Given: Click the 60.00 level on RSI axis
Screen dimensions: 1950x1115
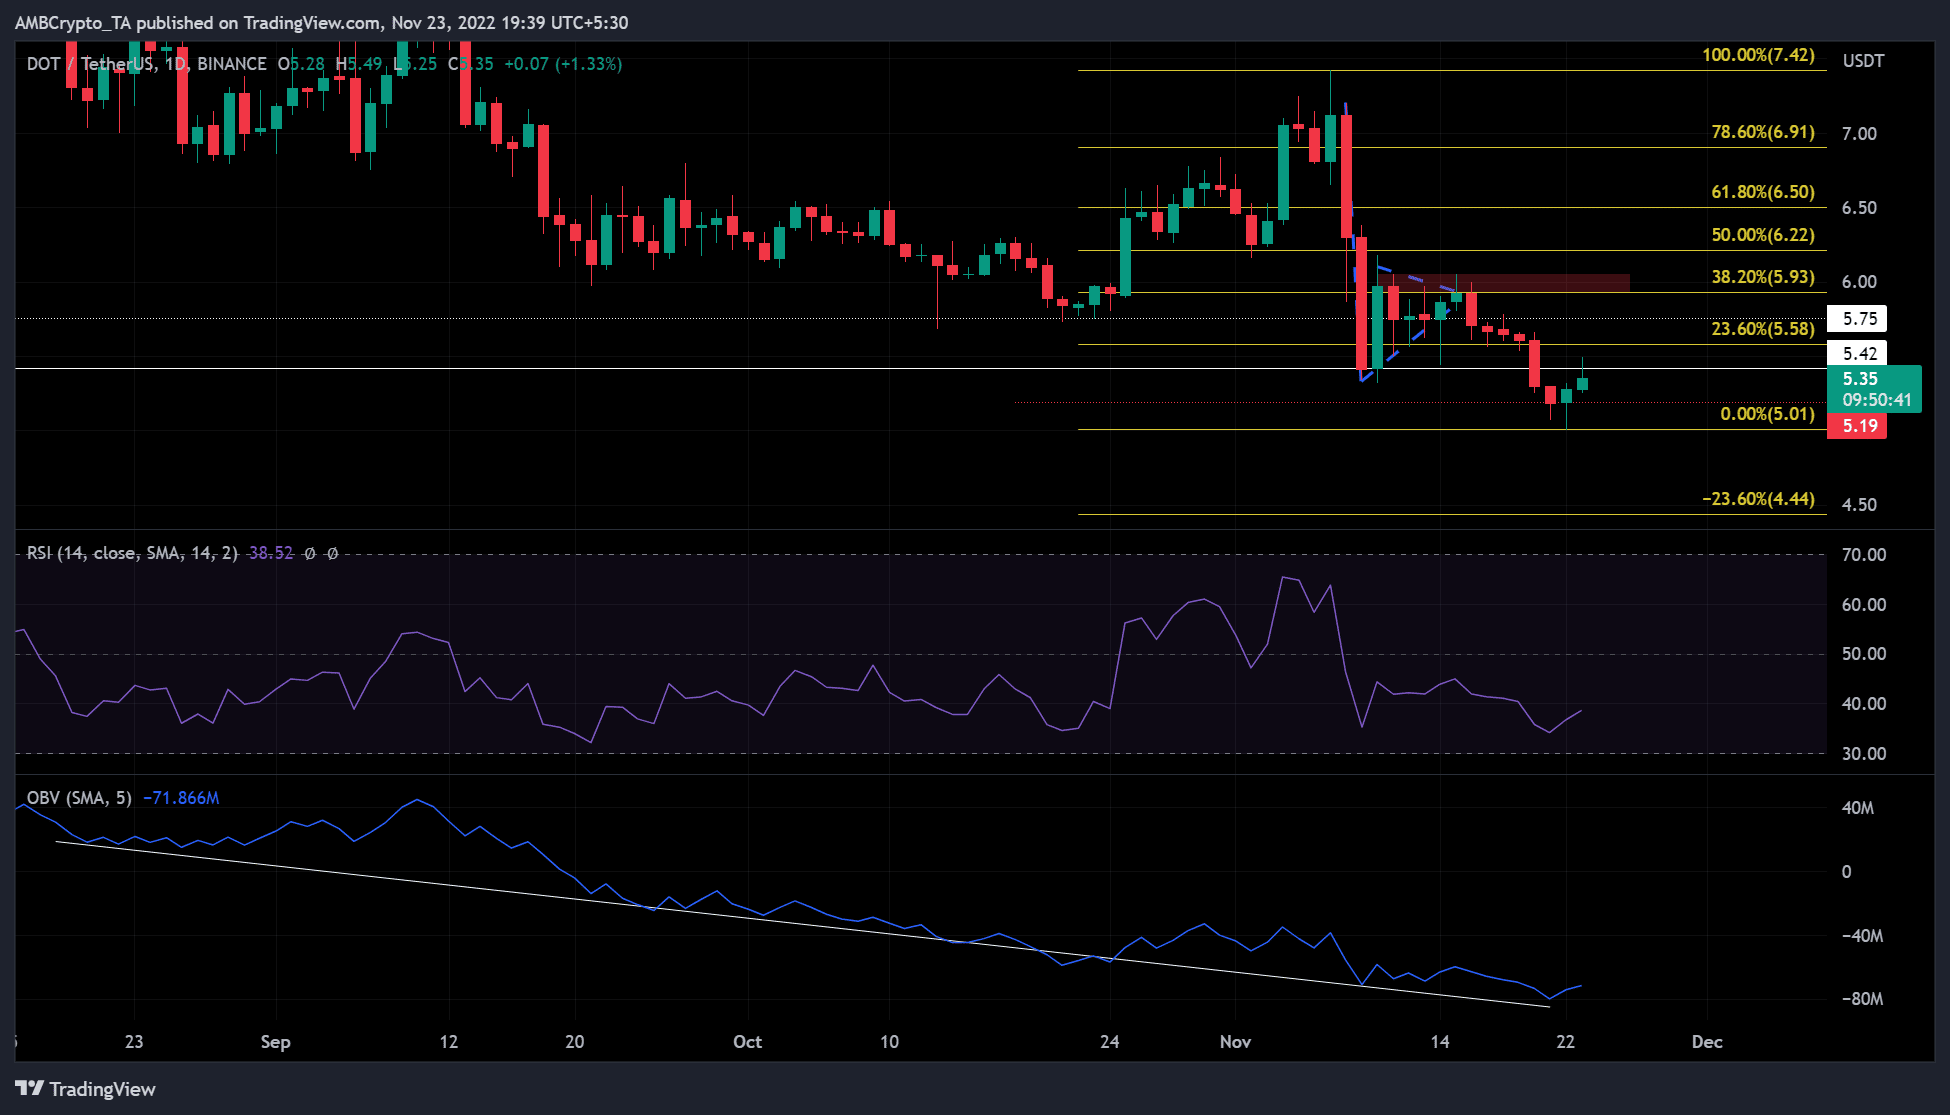Looking at the screenshot, I should point(1864,605).
